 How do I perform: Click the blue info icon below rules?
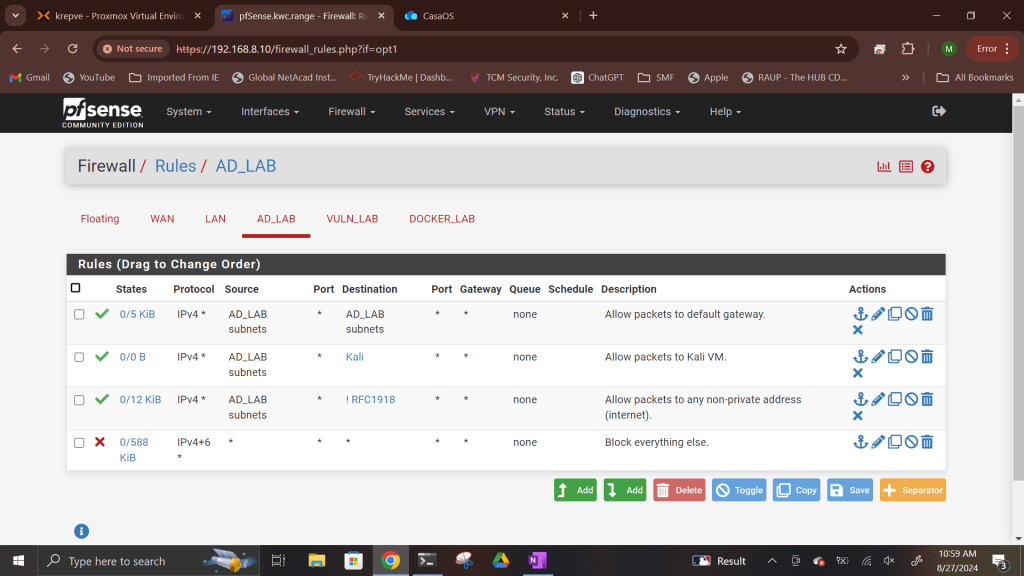(82, 531)
